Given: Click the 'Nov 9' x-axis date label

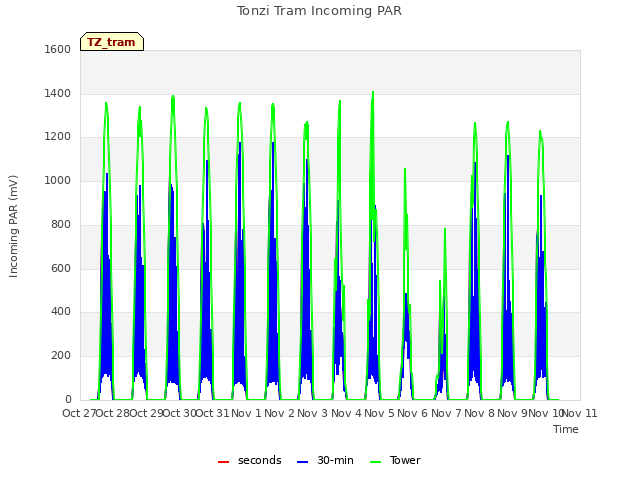Looking at the screenshot, I should (x=513, y=413).
